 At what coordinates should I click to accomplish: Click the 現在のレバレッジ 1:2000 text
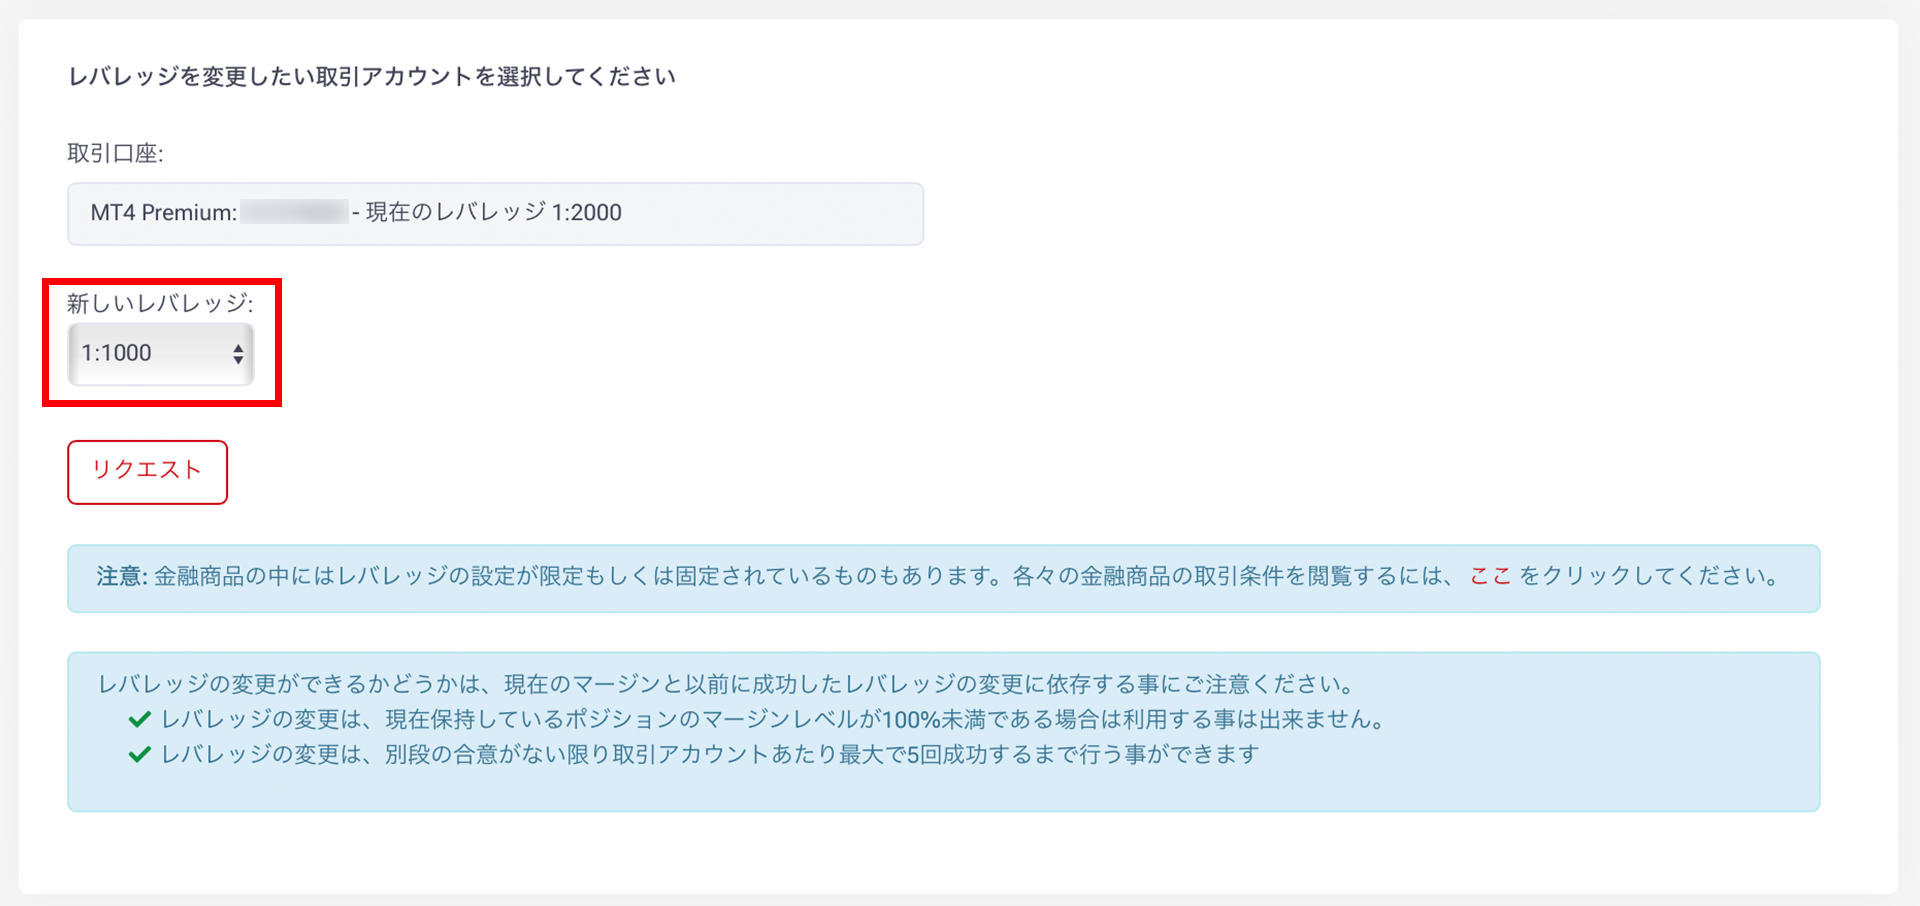click(493, 212)
